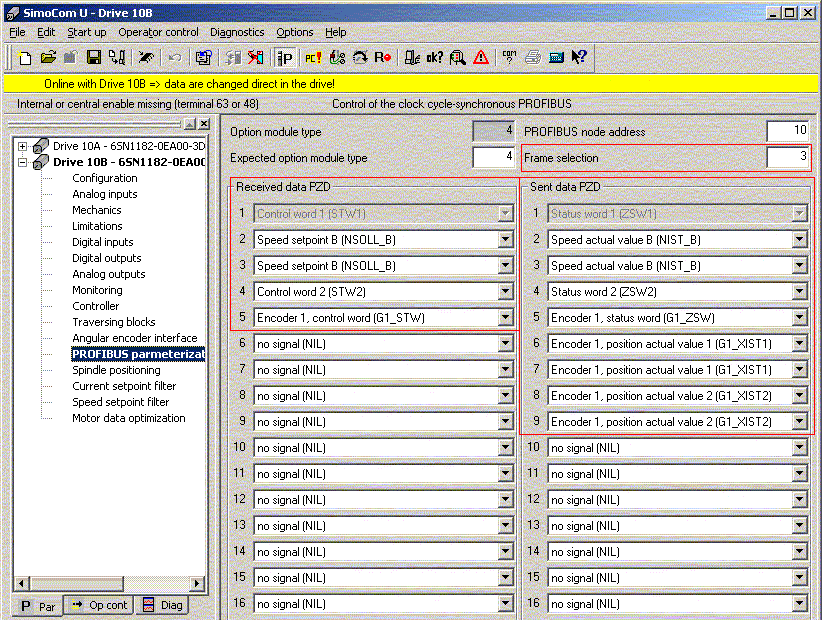The image size is (822, 620).
Task: Click the grayed open-from-drive icon
Action: (70, 57)
